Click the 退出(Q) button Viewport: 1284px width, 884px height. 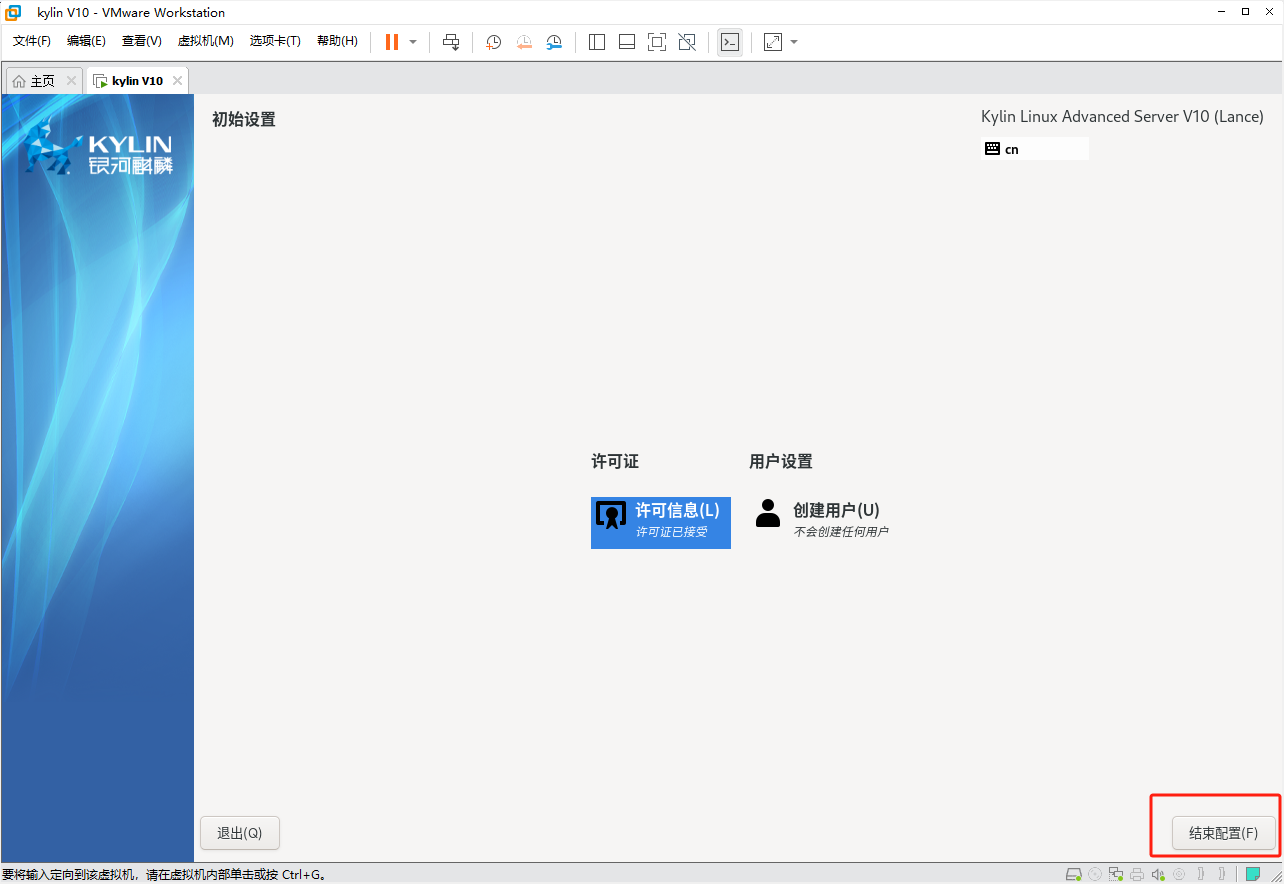[x=240, y=833]
